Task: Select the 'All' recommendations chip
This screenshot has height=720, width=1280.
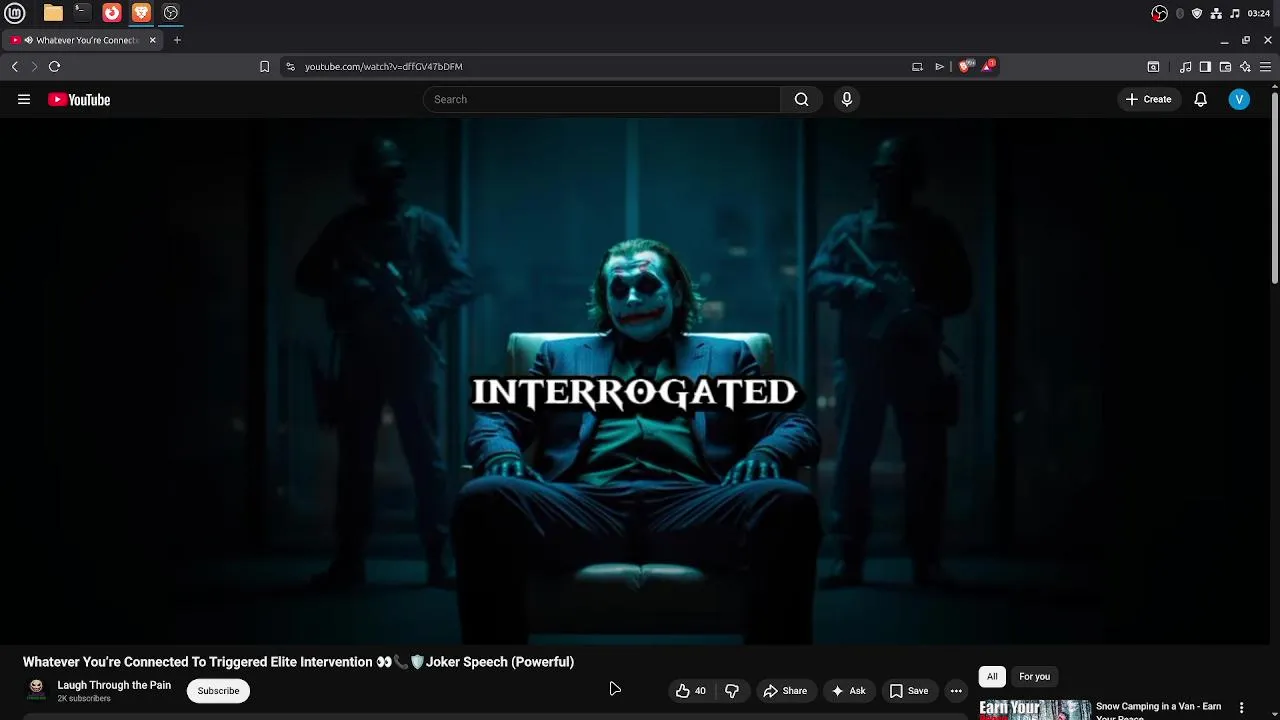Action: tap(992, 677)
